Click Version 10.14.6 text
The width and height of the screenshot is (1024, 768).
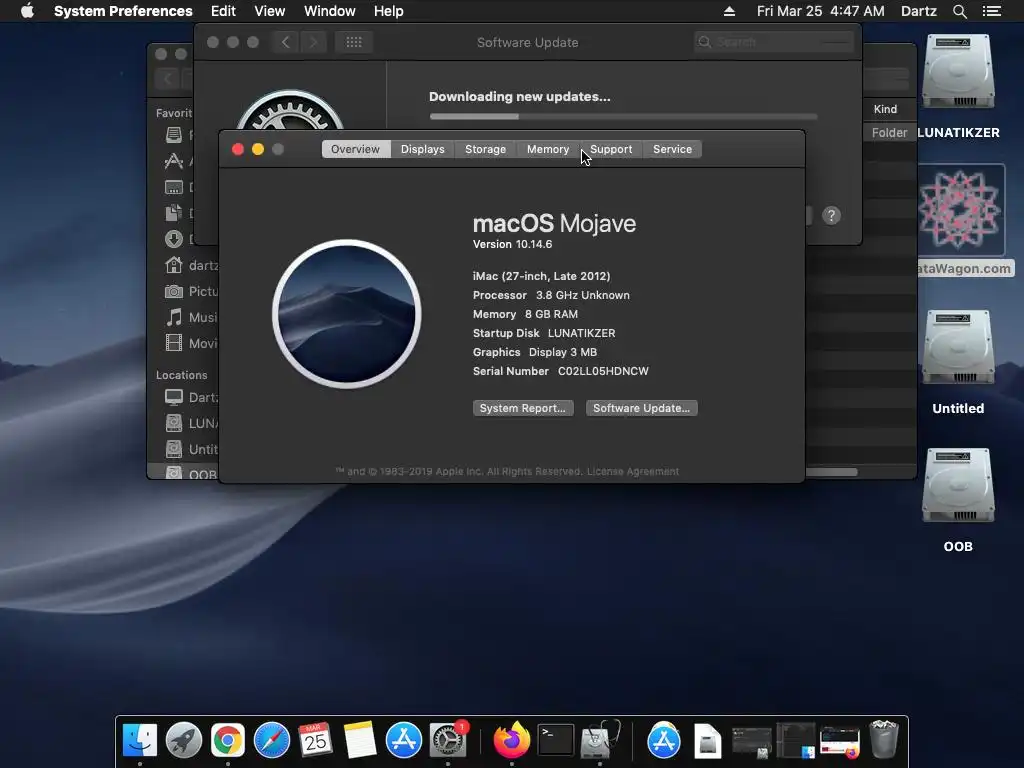(x=513, y=244)
